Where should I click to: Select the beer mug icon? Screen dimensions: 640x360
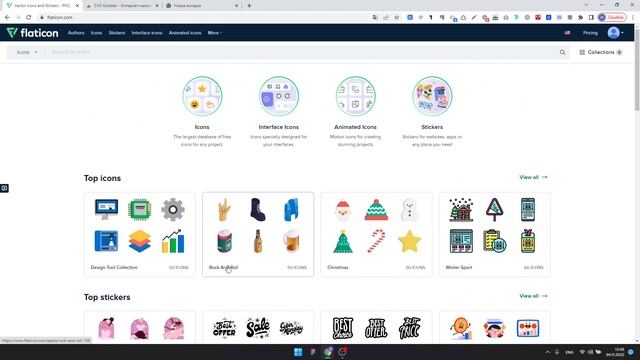[x=291, y=241]
